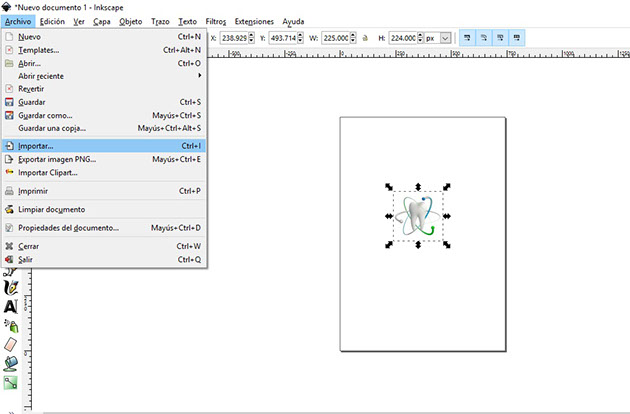Toggle fourth affect-transform button (move patterns)
The width and height of the screenshot is (630, 414).
pos(517,38)
